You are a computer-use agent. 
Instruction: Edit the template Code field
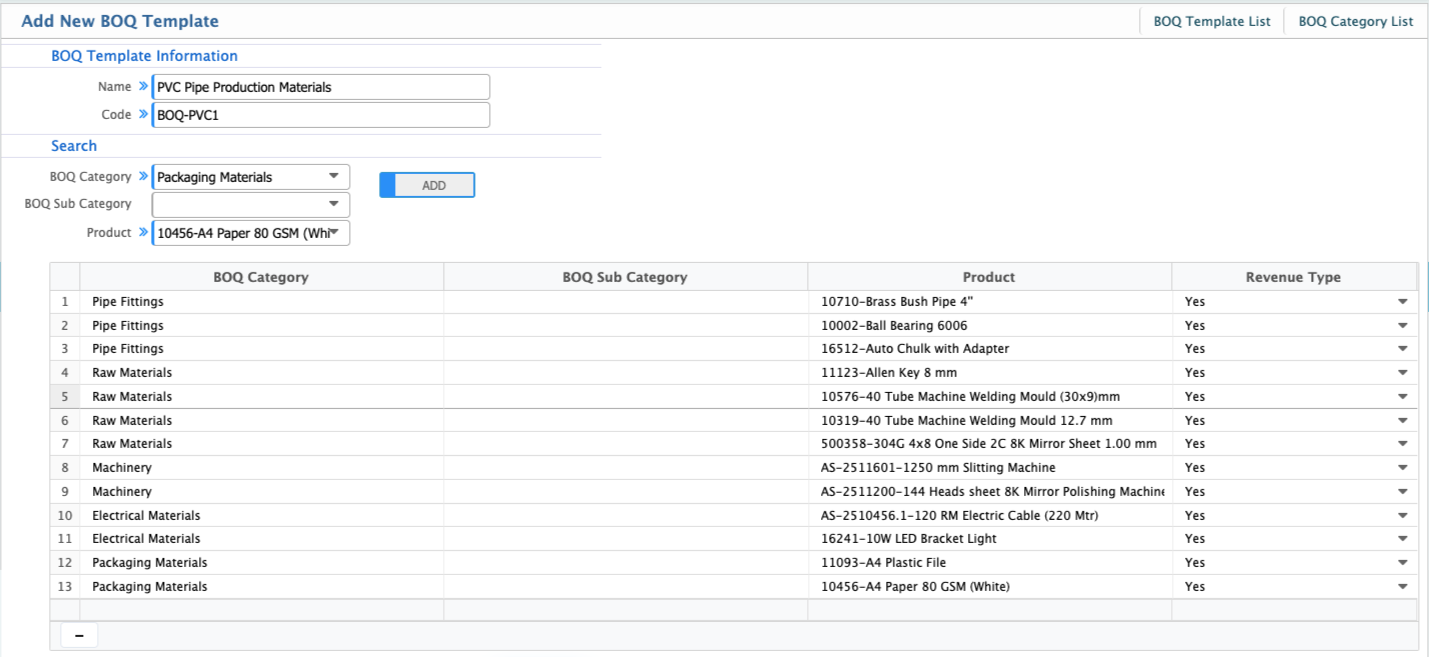coord(321,115)
